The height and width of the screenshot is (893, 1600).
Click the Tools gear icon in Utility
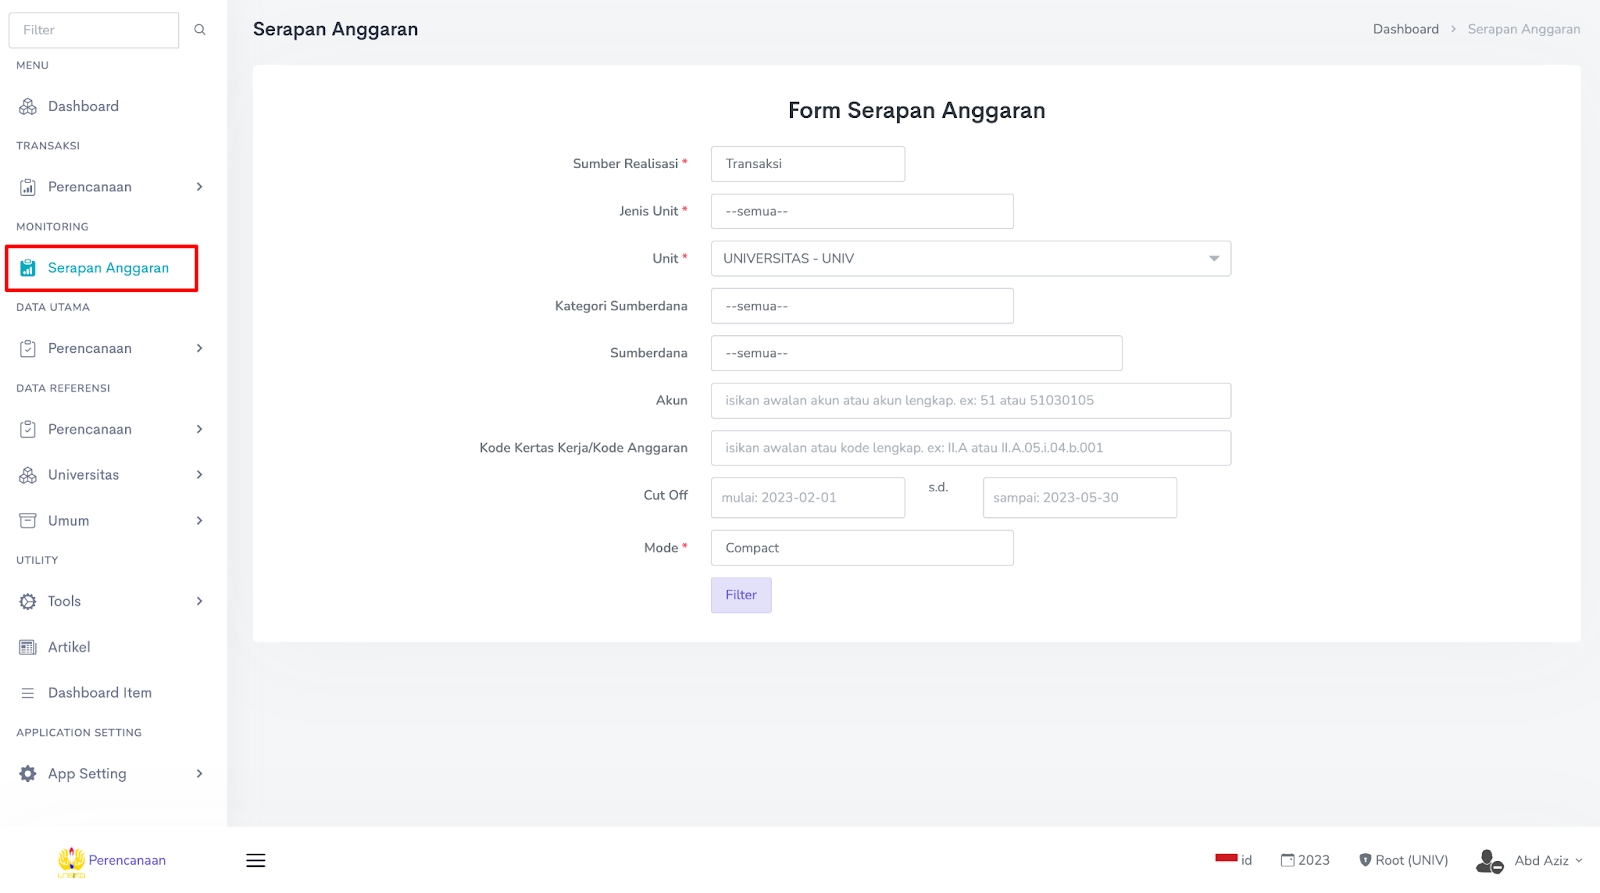[28, 602]
